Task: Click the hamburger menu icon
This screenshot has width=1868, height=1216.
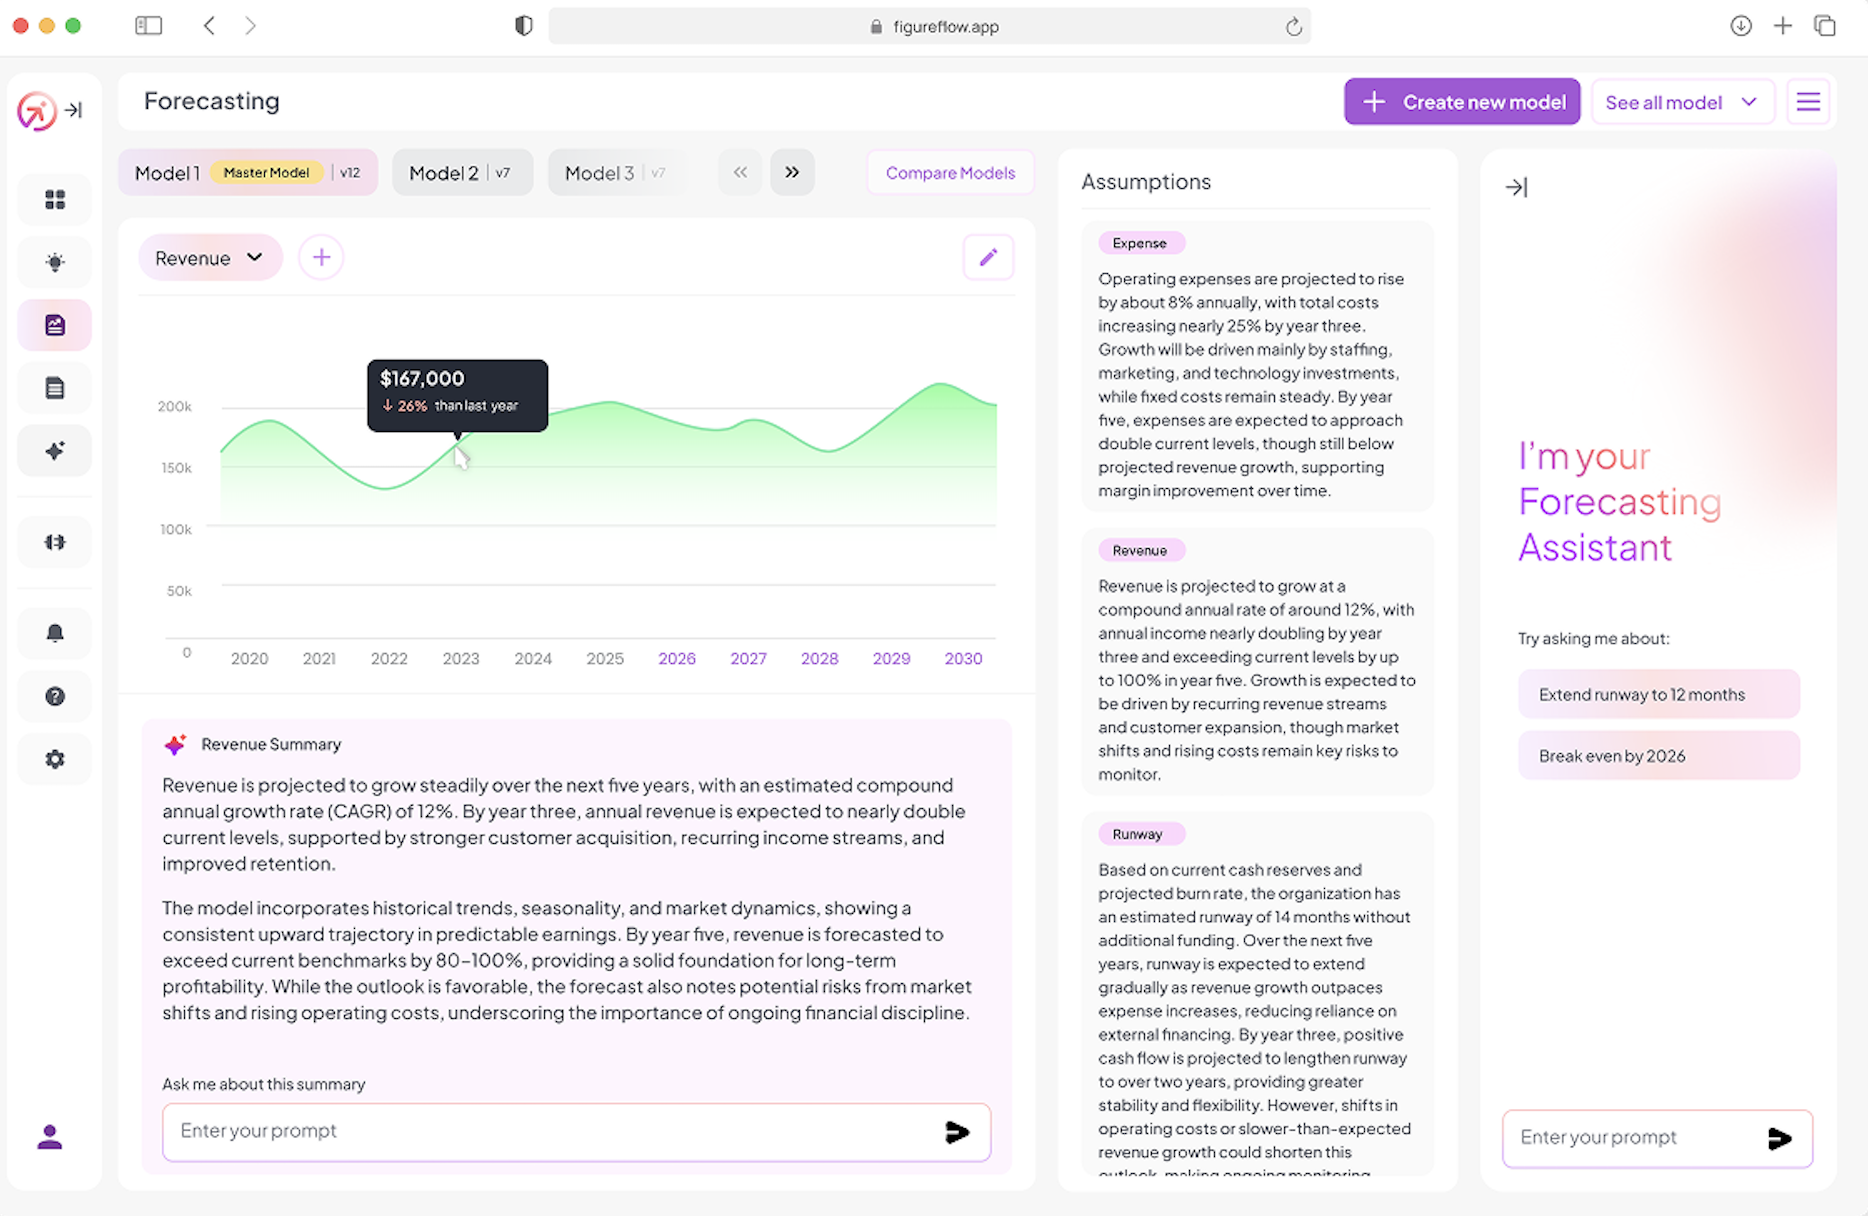Action: pos(1808,102)
